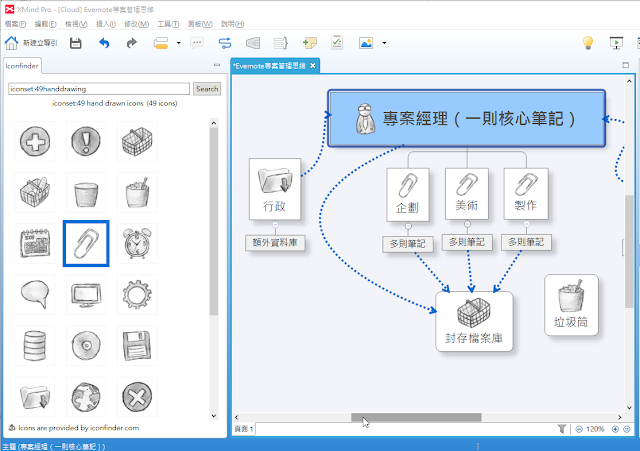Viewport: 640px width, 451px height.
Task: Add a callout with the speech bubble icon
Action: (x=197, y=43)
